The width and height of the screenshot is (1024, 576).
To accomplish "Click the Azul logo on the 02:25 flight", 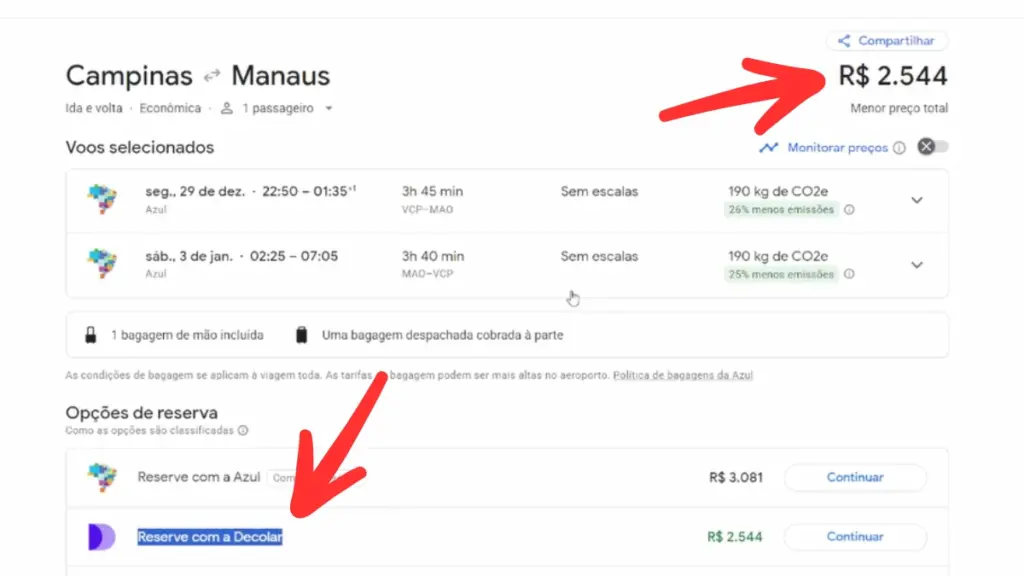I will point(103,263).
